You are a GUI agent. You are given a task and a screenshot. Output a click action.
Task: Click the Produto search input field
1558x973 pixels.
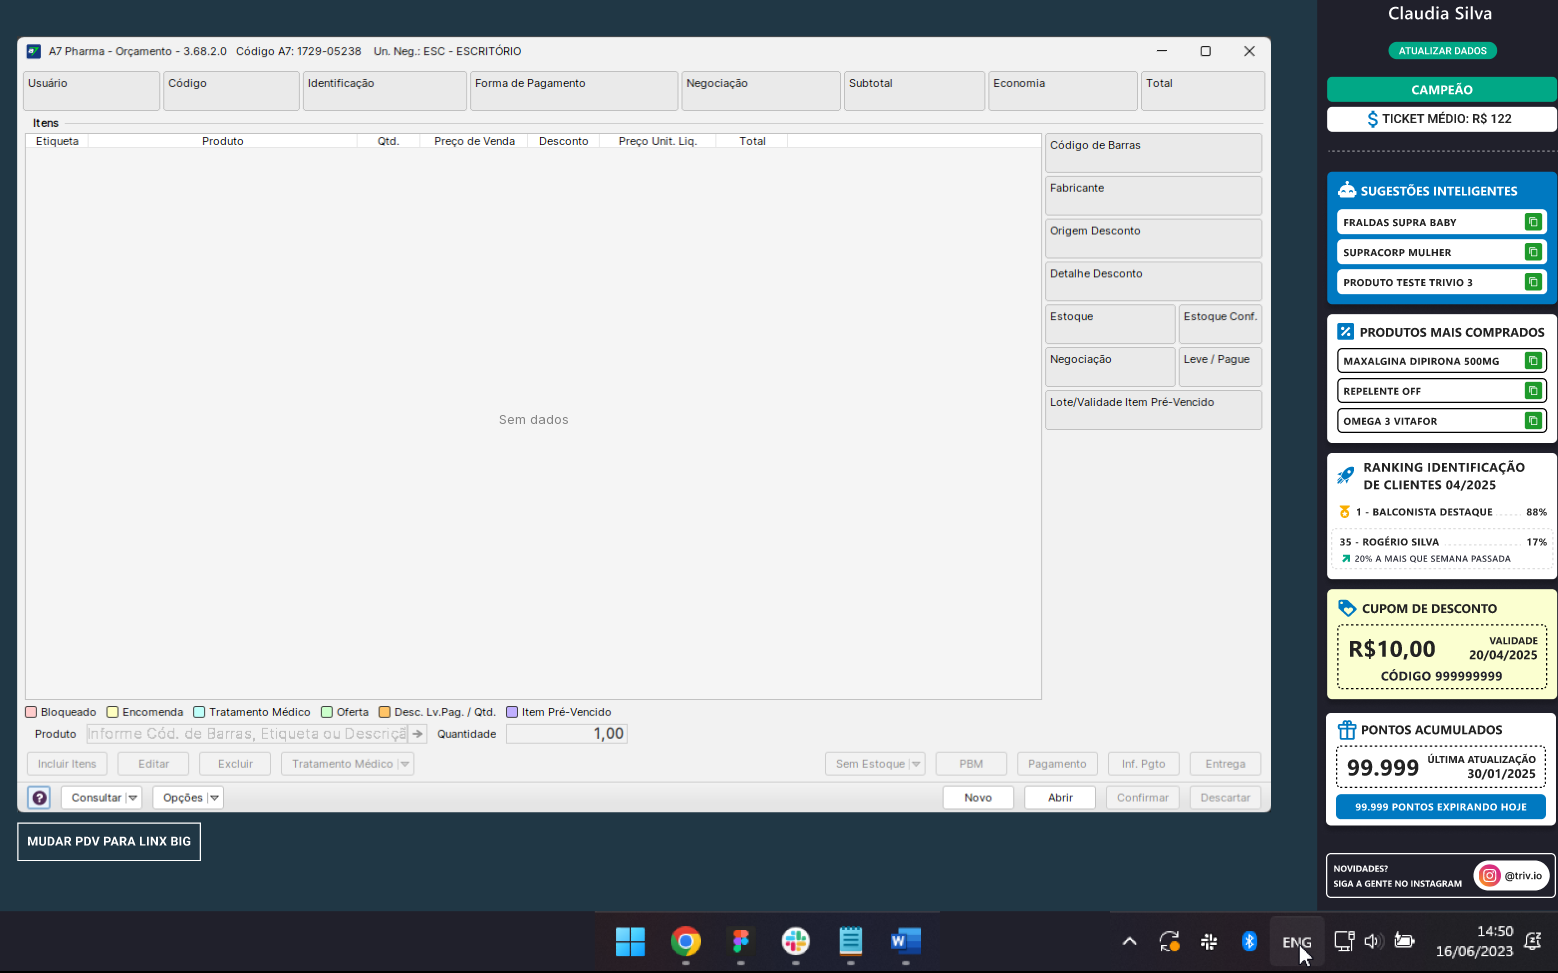click(247, 734)
